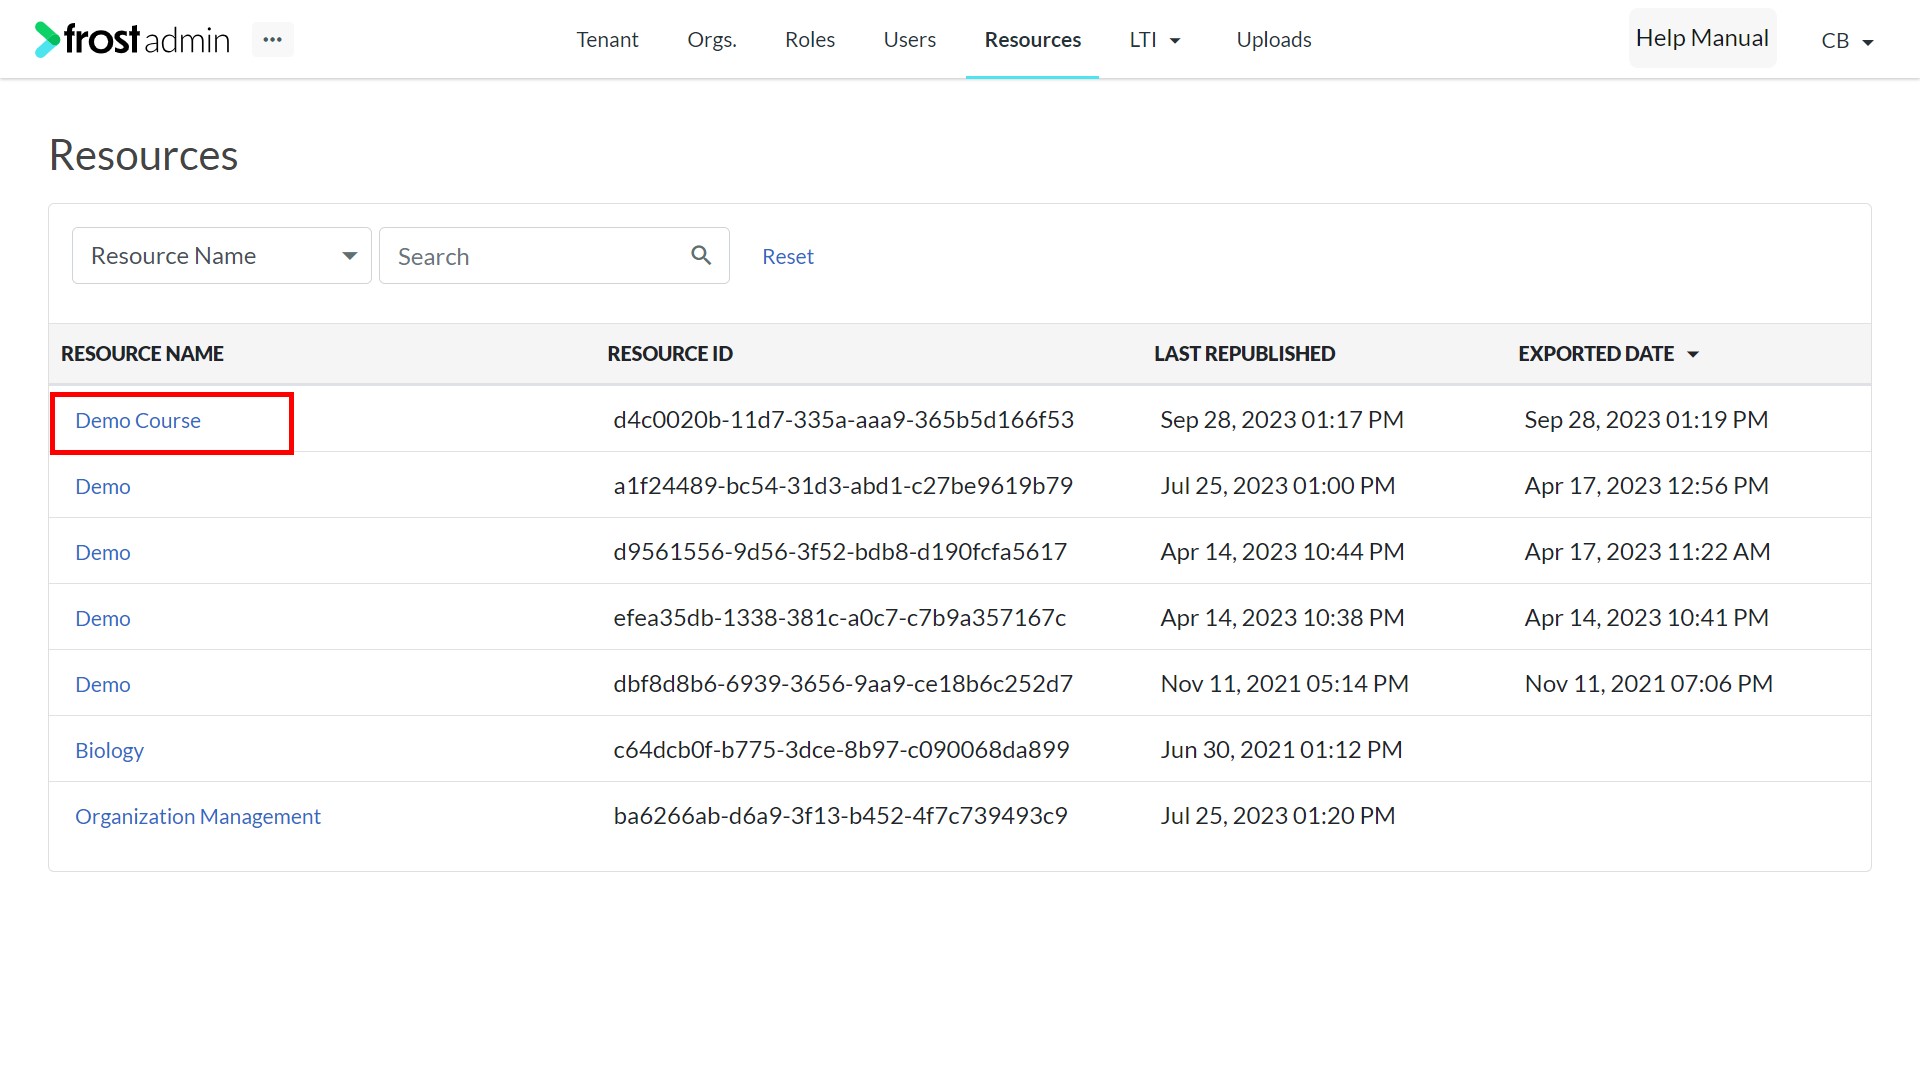Sort by Last Republished column header
The image size is (1920, 1080).
(1244, 354)
